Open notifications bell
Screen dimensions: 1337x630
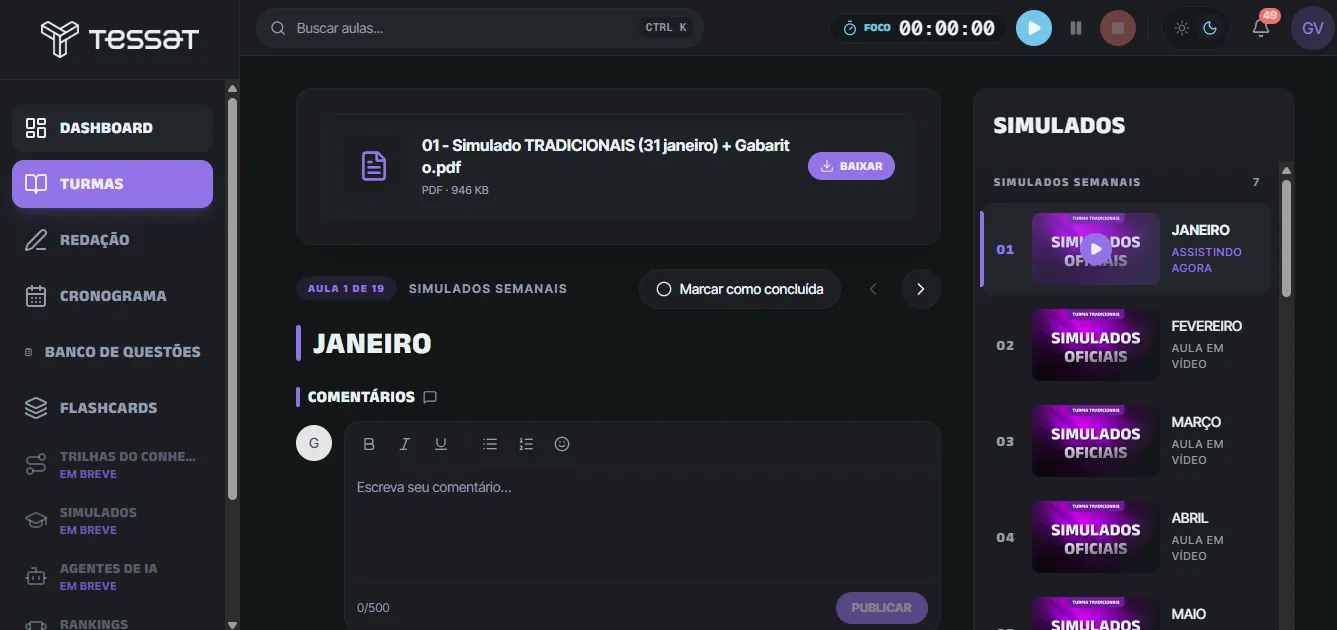[1261, 28]
